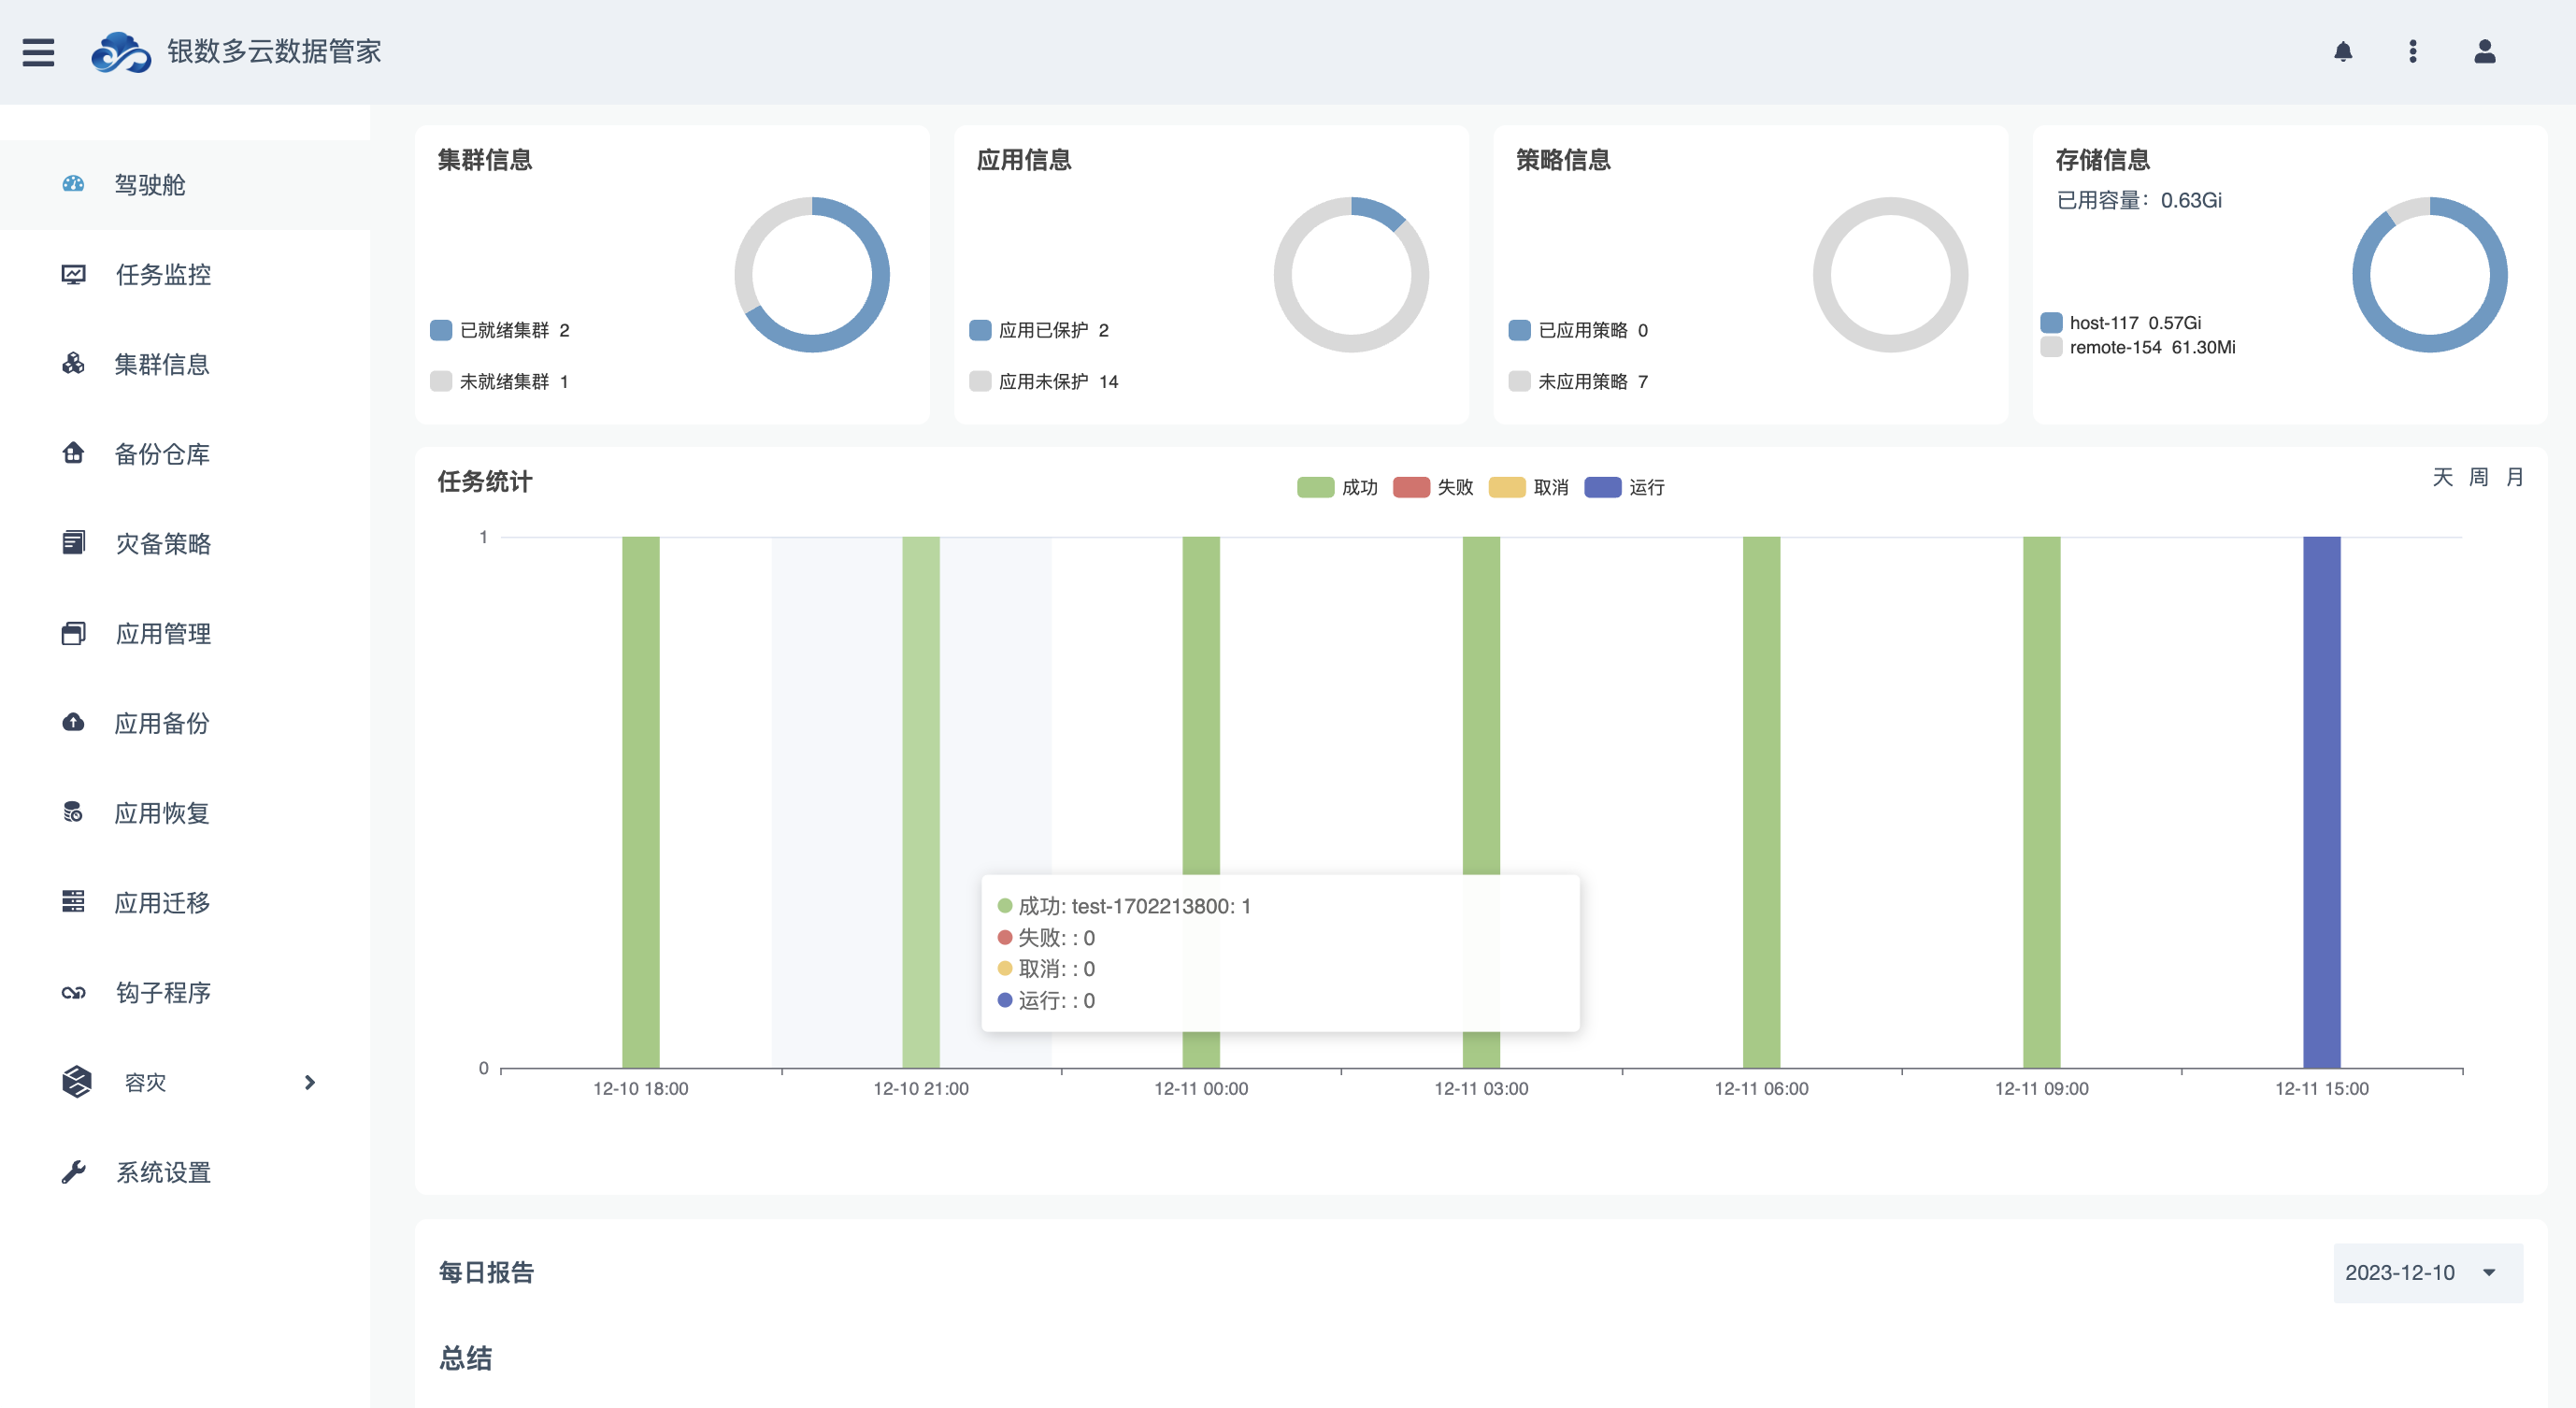2576x1408 pixels.
Task: Click the 驾驶舱 dashboard icon
Action: (x=73, y=184)
